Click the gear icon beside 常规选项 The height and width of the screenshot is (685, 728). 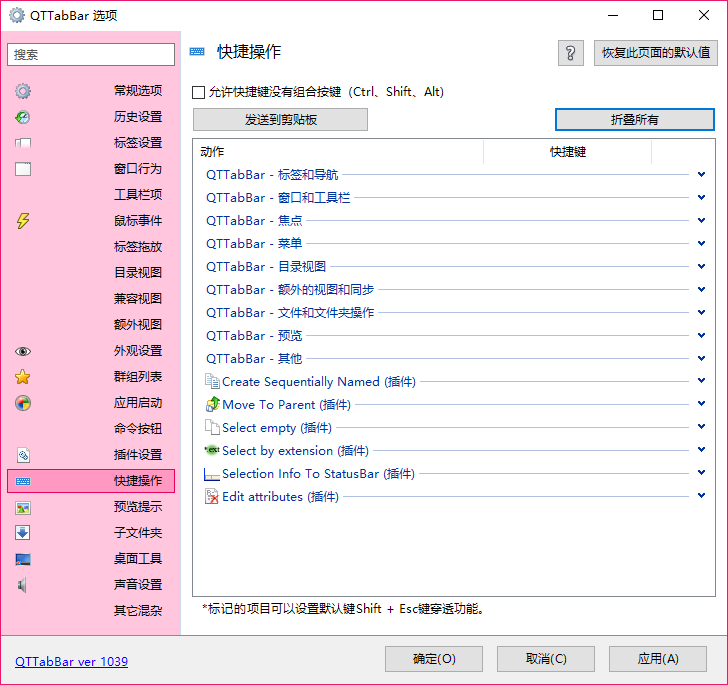click(23, 91)
